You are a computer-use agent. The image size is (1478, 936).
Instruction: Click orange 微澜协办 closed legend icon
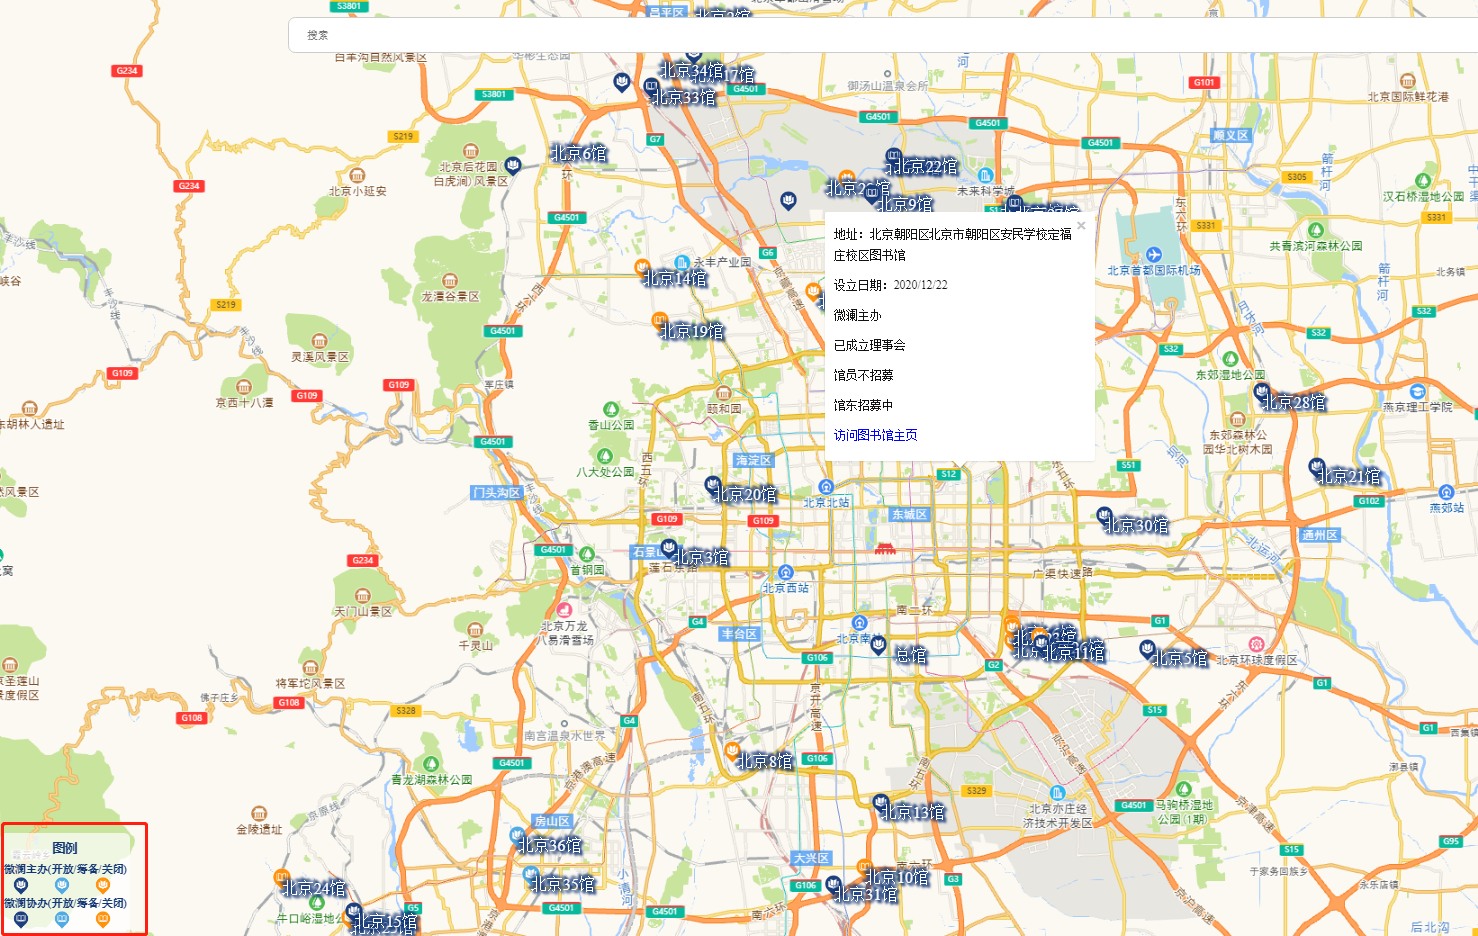[102, 919]
